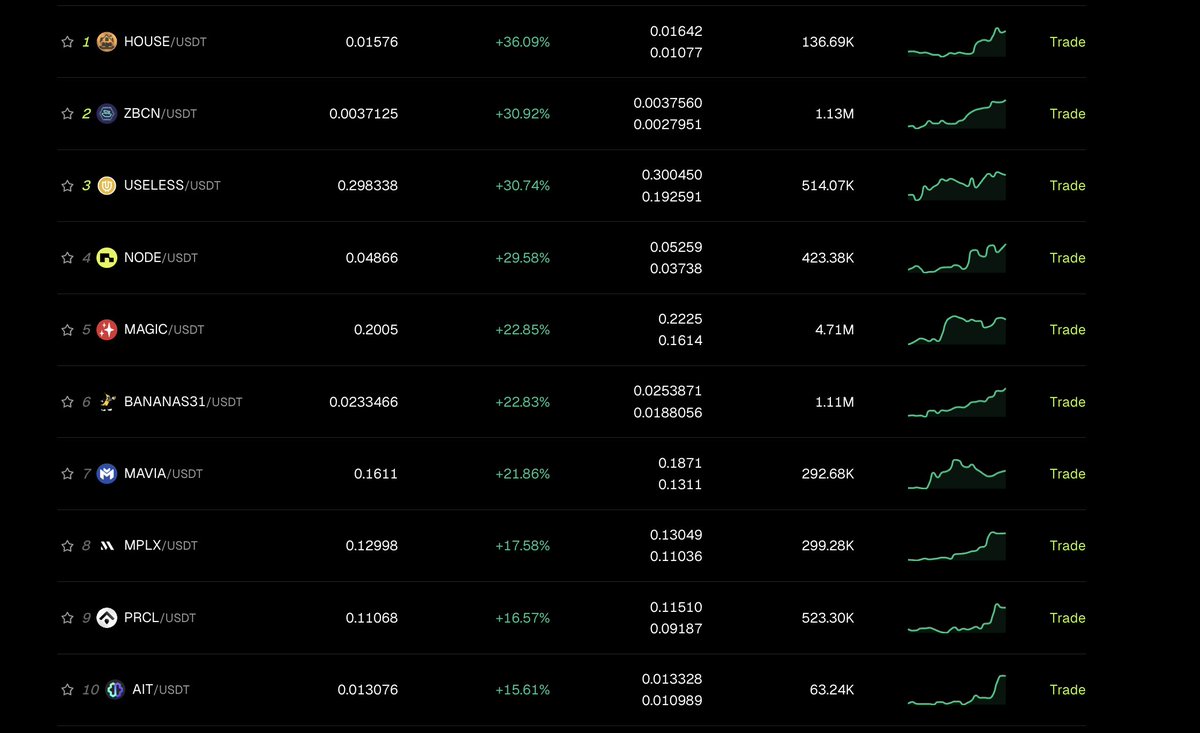Select the NODE/USDT pair name
Screen dimensions: 1200x733
161,258
